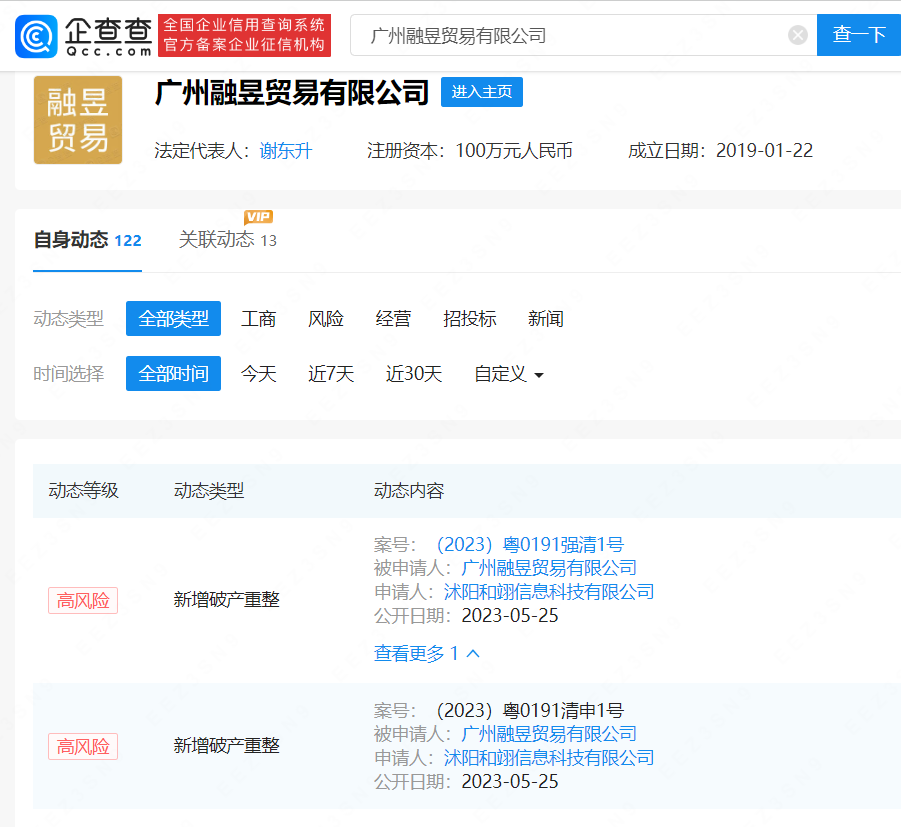
Task: Select 全部时间 time filter
Action: tap(173, 374)
